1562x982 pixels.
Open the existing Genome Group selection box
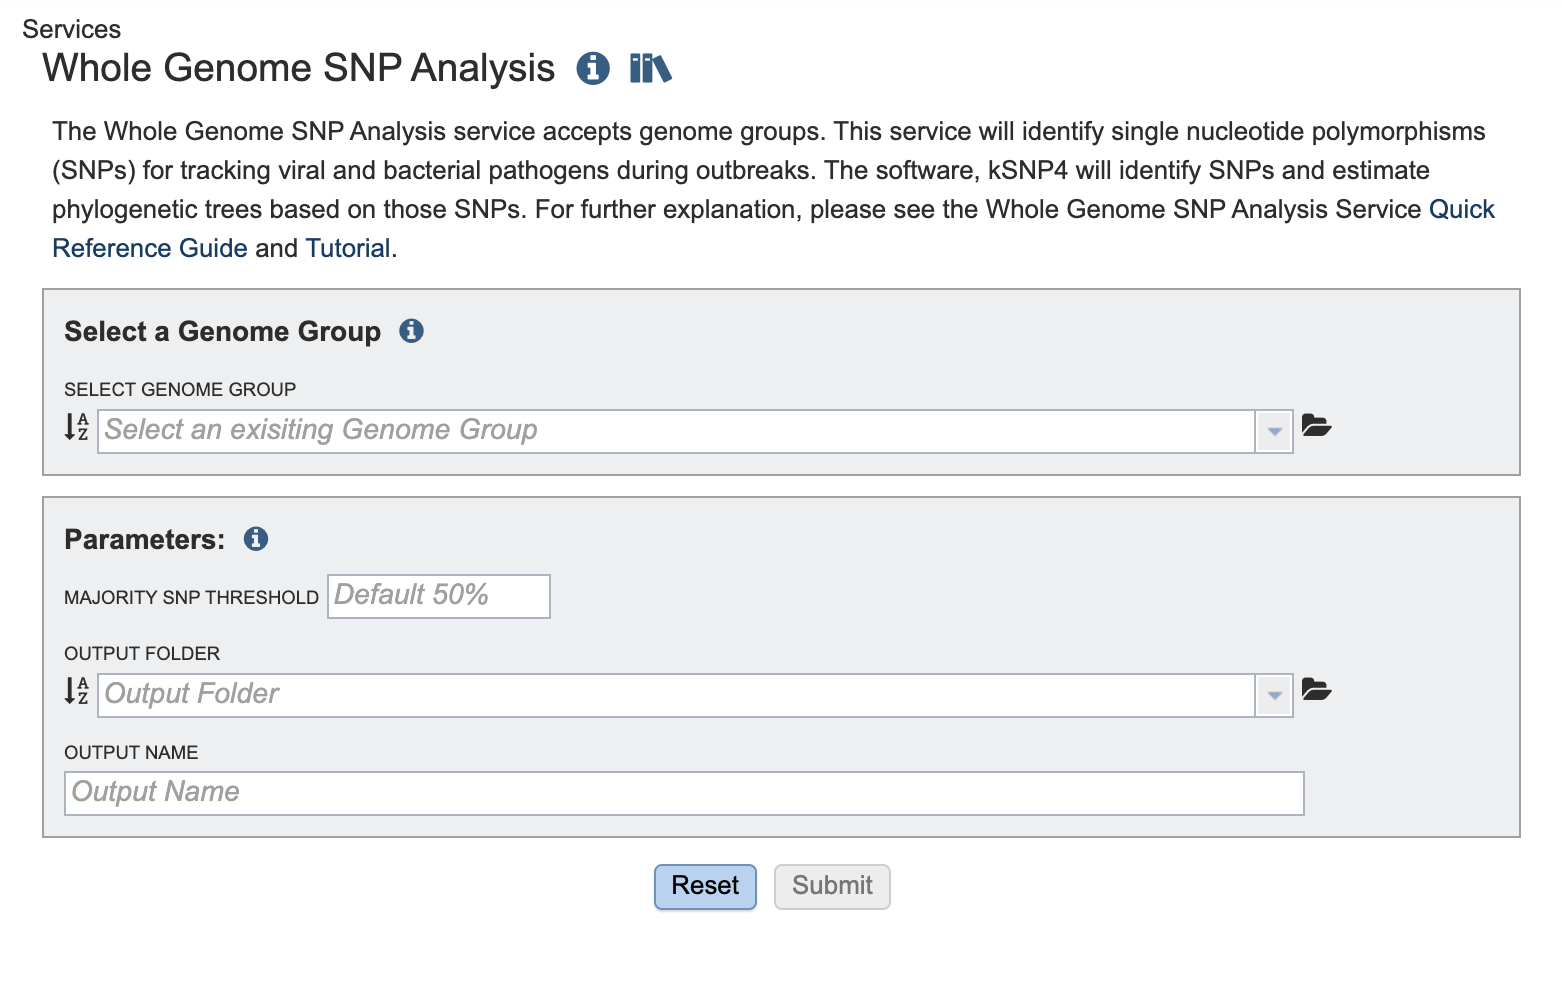(600, 430)
